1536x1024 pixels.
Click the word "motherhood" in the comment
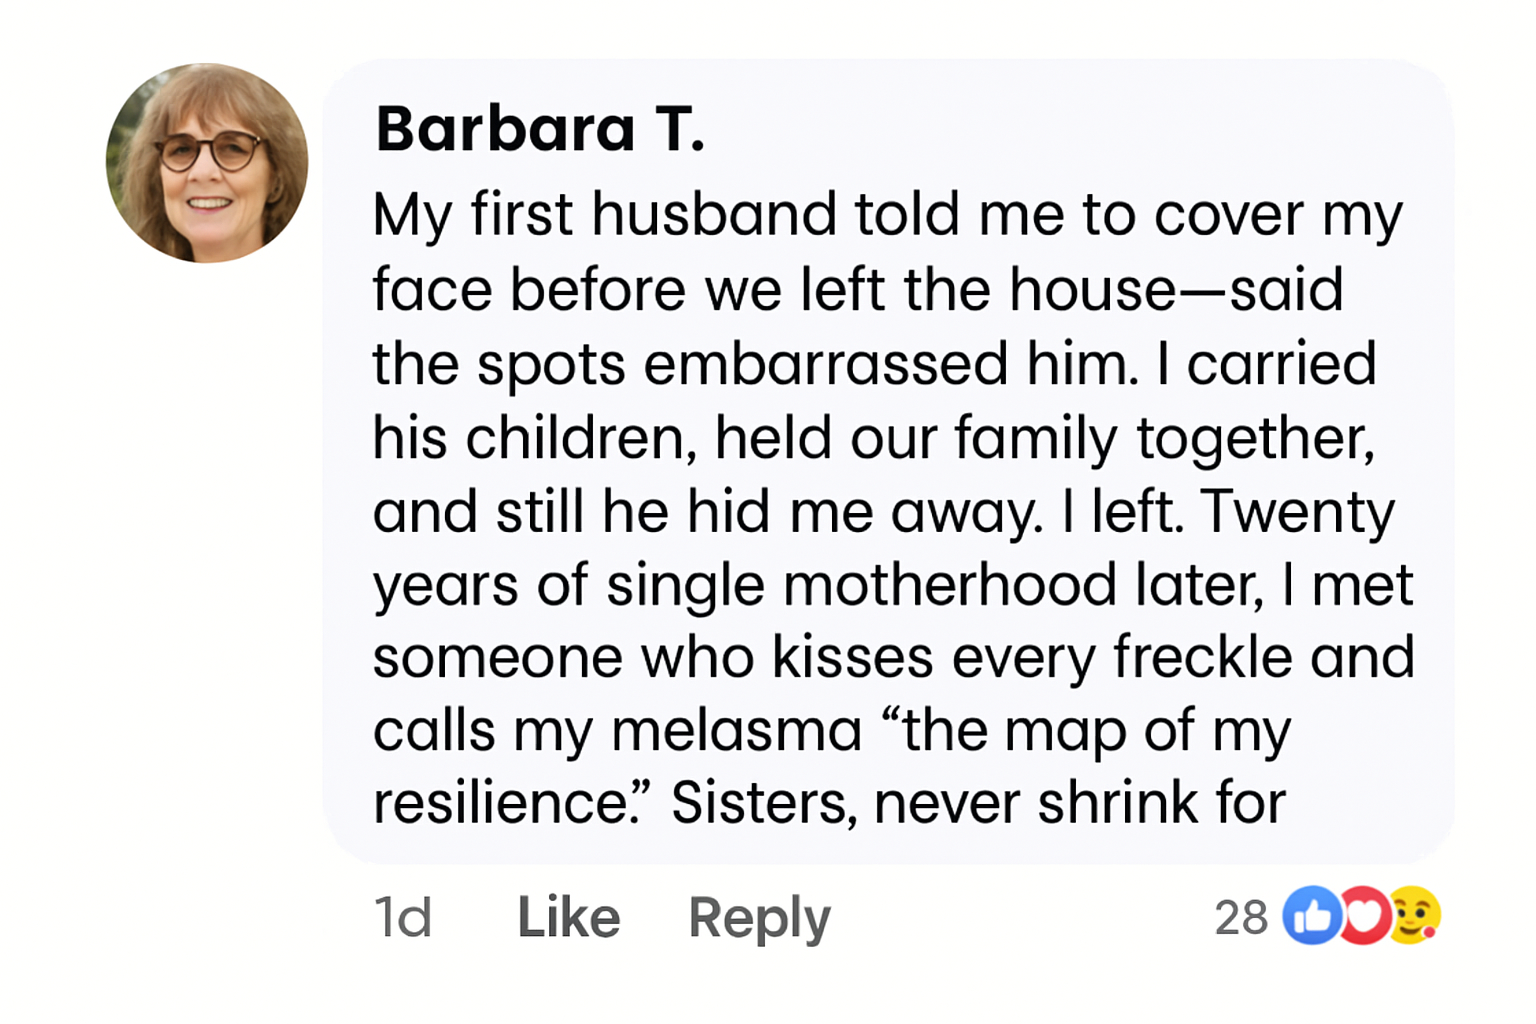pos(950,585)
